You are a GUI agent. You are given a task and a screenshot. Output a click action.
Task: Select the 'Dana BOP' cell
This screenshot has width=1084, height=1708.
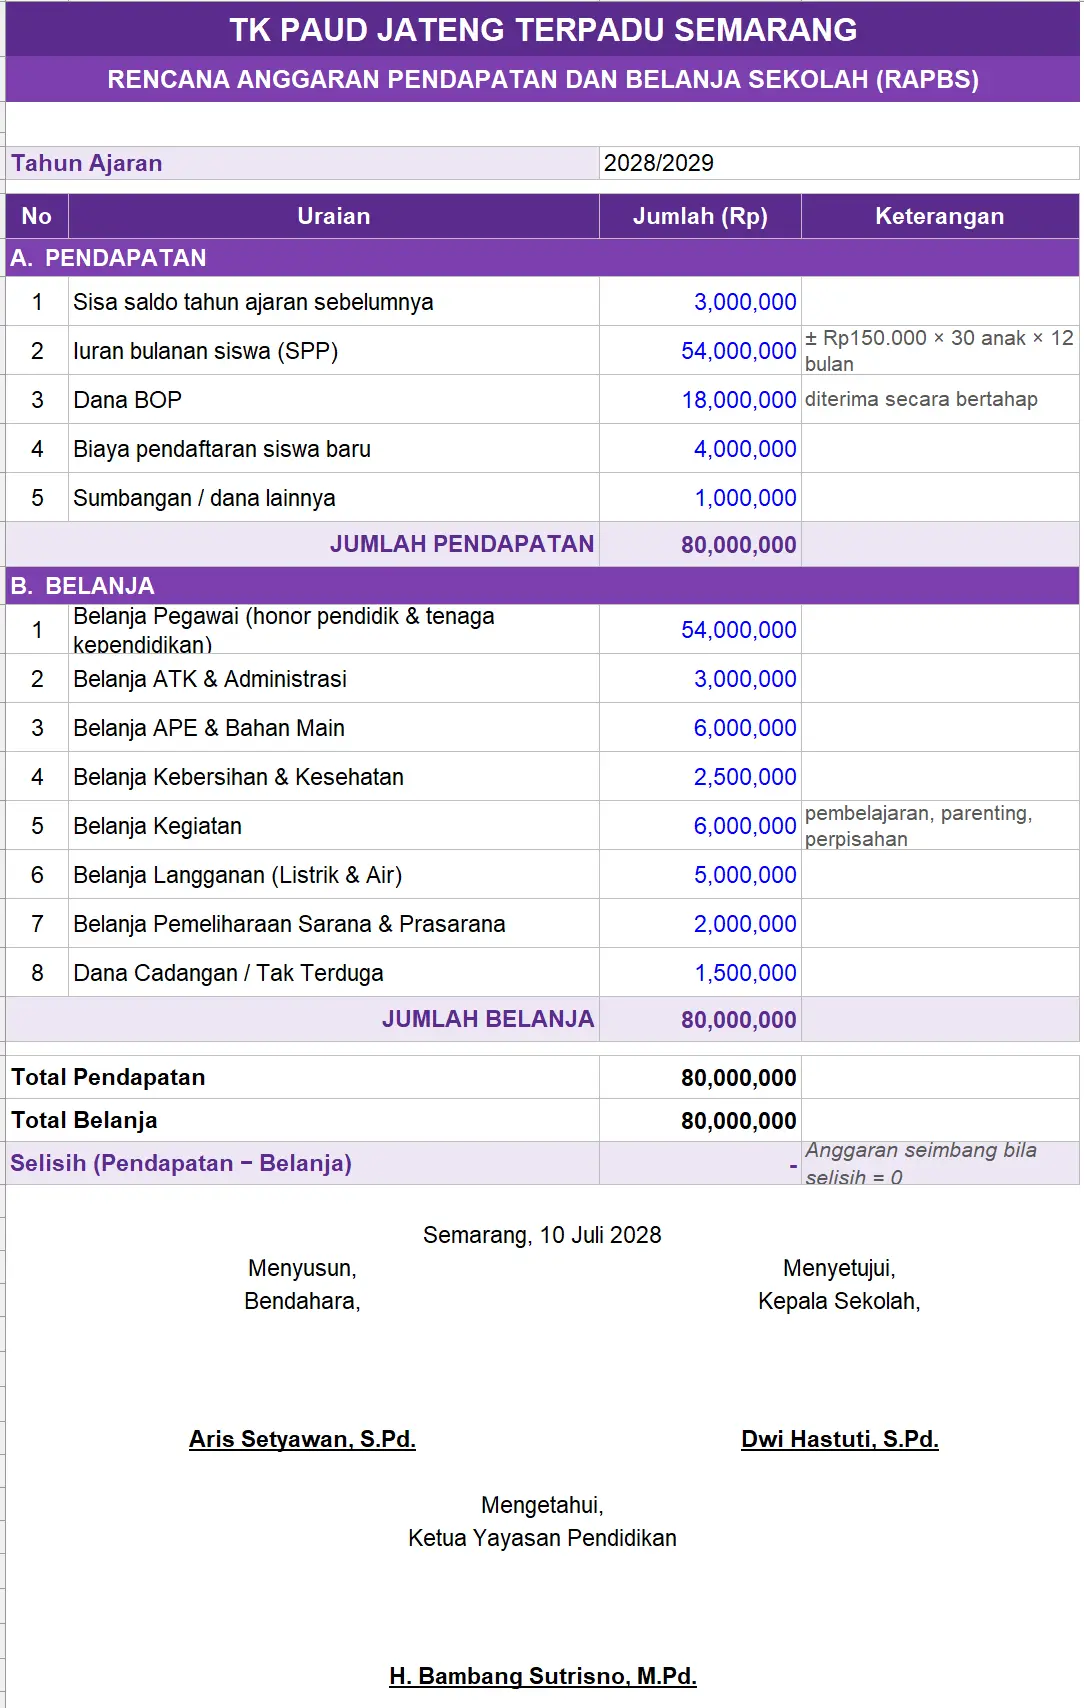[x=334, y=400]
